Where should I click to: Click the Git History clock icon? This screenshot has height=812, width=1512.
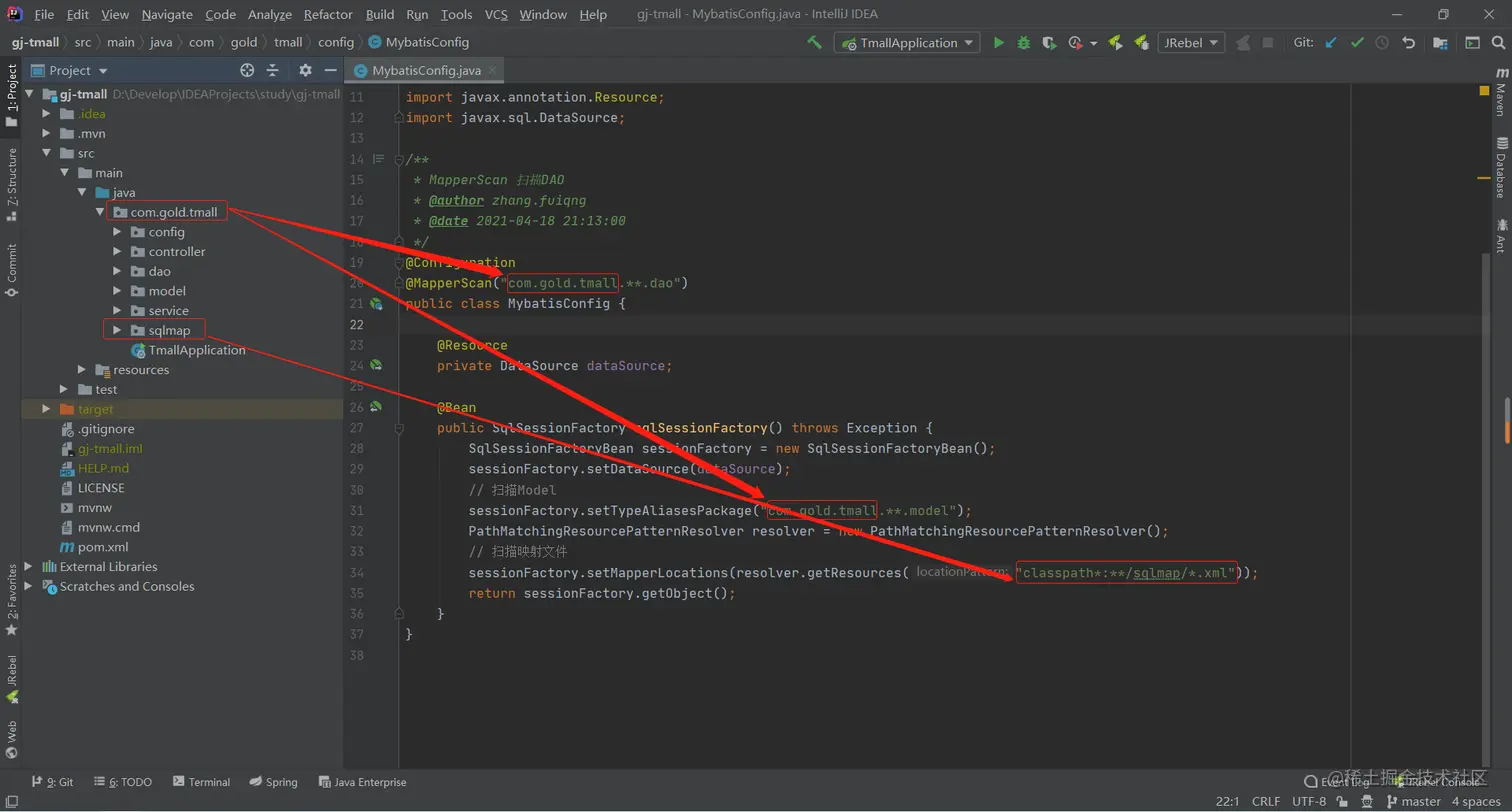click(x=1382, y=43)
